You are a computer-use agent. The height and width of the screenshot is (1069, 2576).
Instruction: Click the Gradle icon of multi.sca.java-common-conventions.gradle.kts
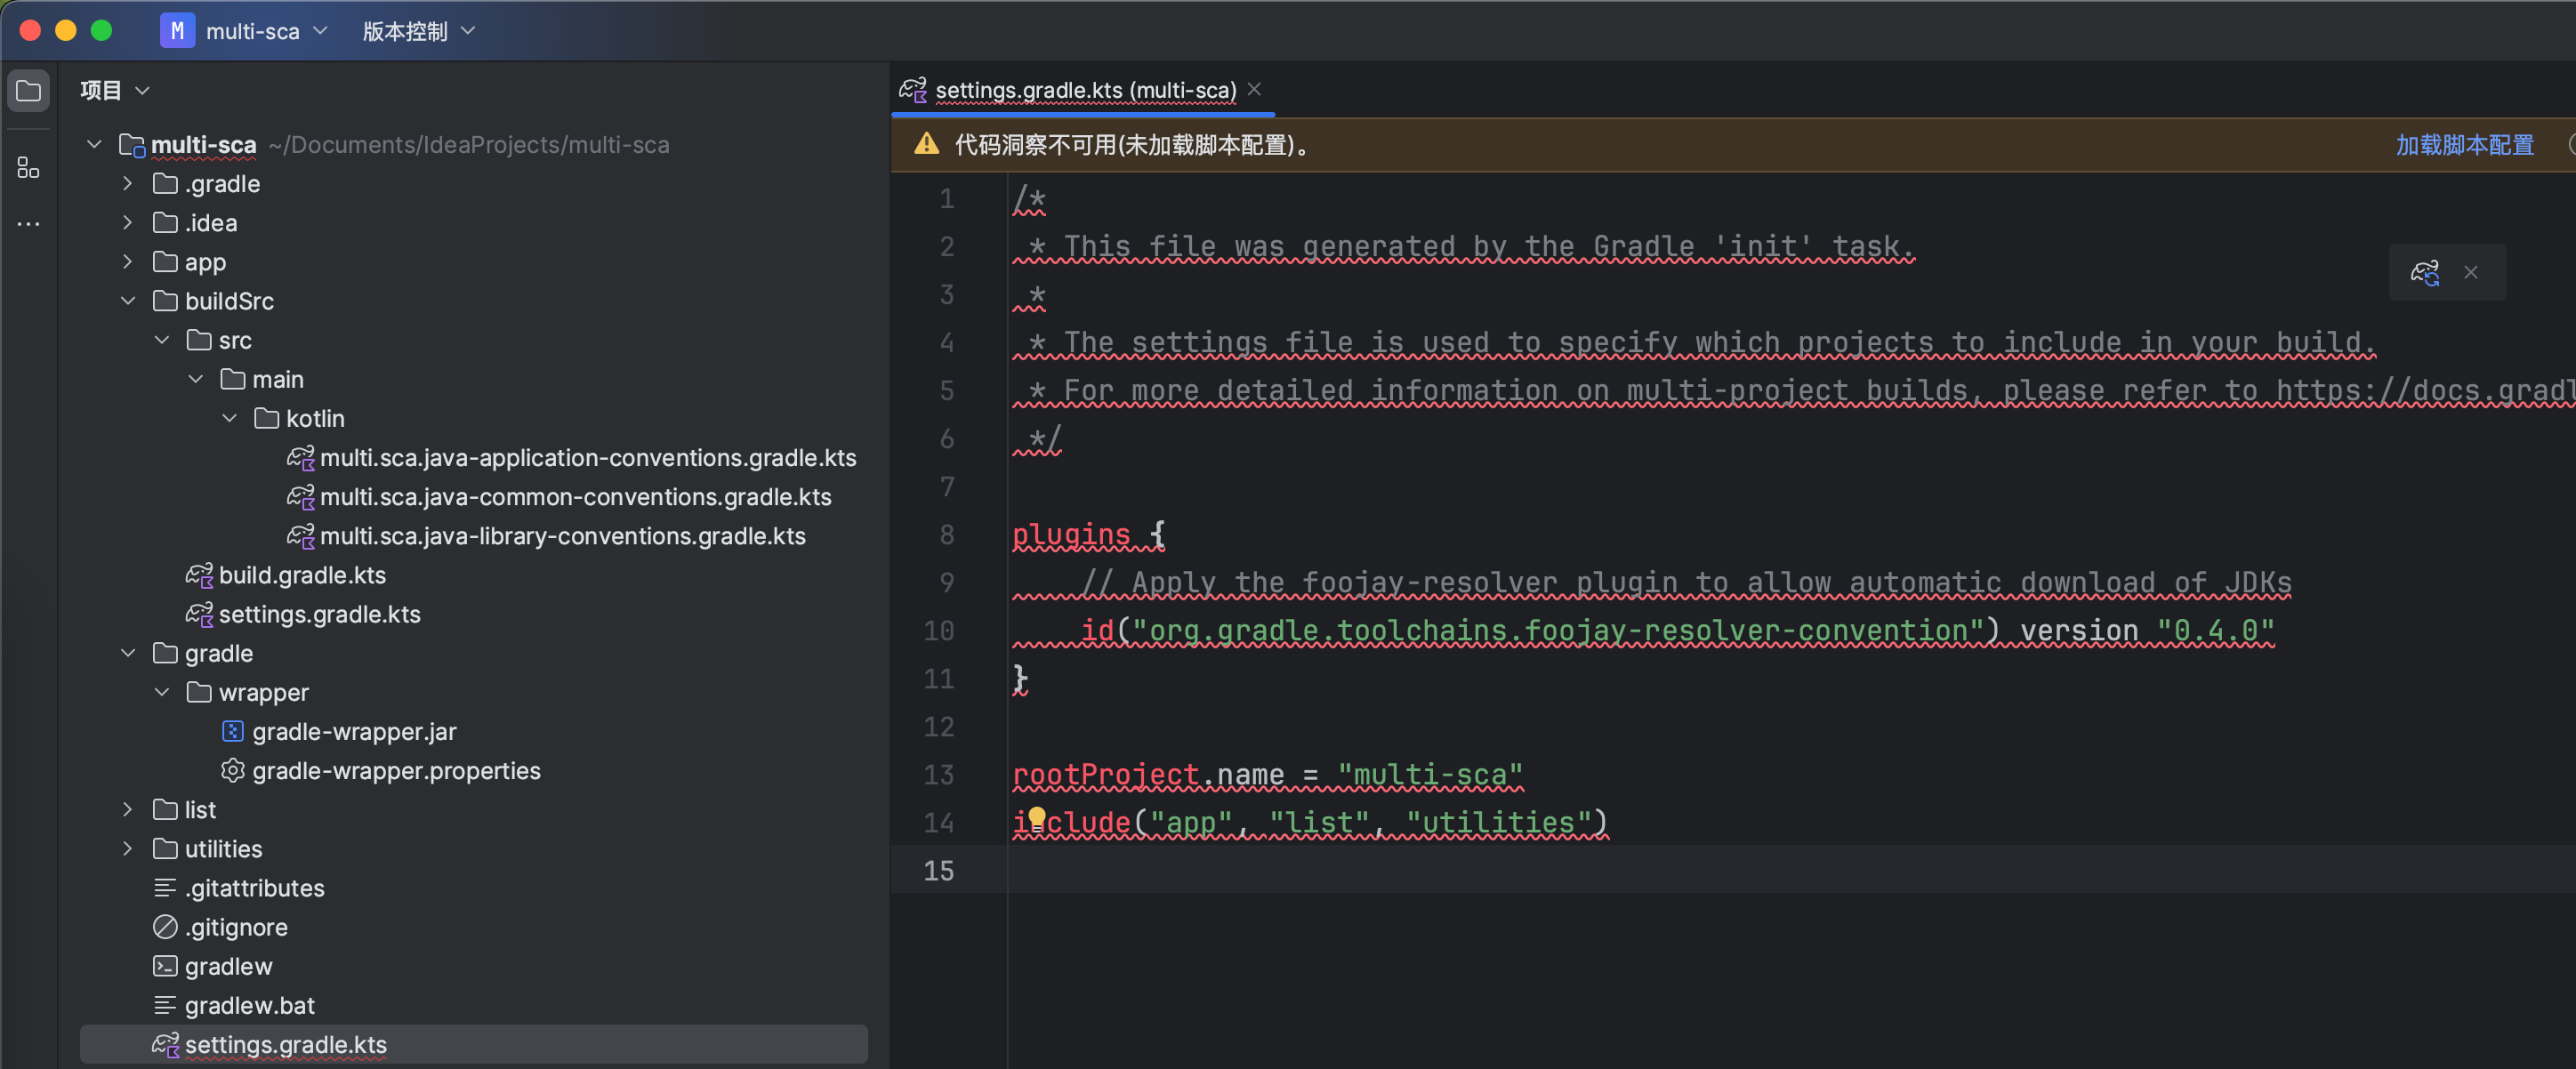(301, 497)
